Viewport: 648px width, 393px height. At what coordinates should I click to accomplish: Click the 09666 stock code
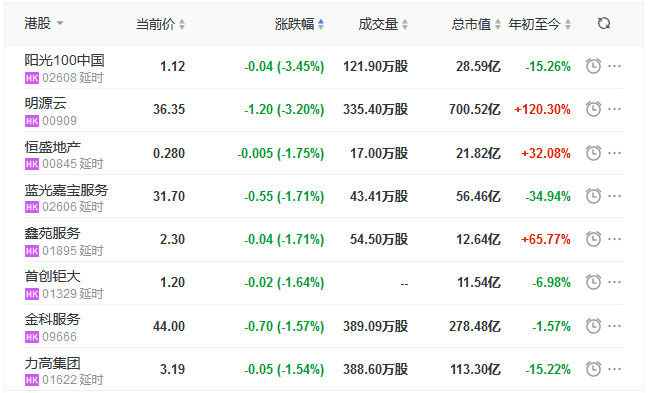[x=60, y=337]
